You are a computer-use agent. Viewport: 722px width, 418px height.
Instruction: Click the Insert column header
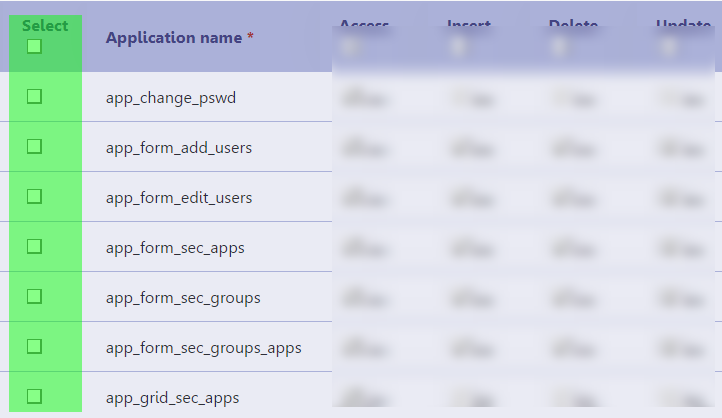(469, 24)
